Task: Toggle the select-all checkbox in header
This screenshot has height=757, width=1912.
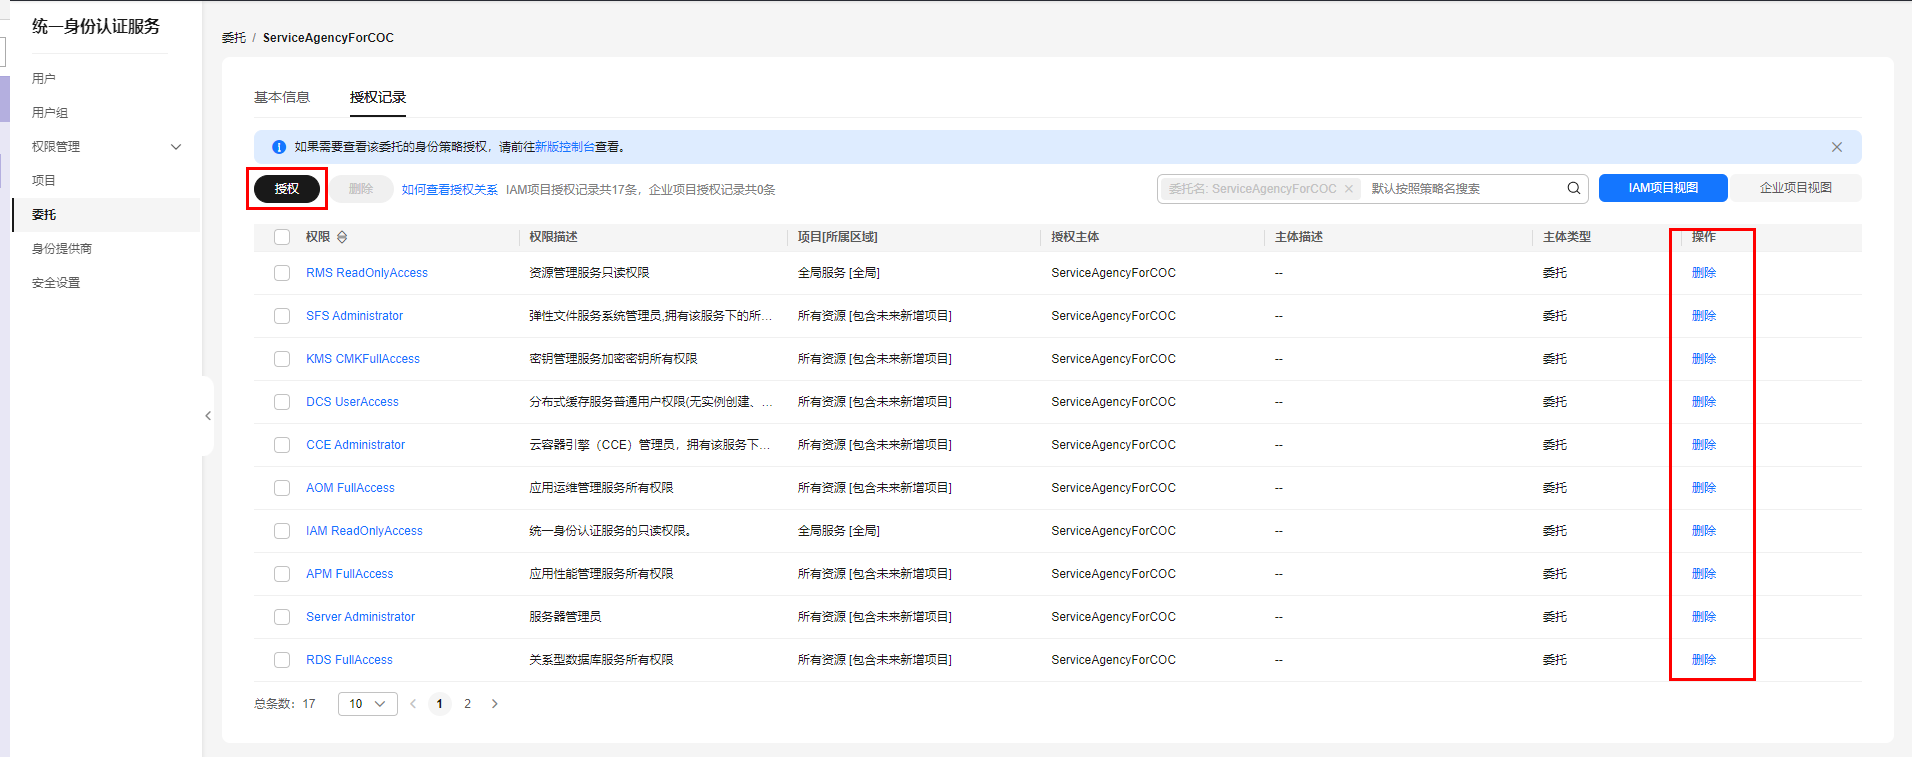Action: pos(282,237)
